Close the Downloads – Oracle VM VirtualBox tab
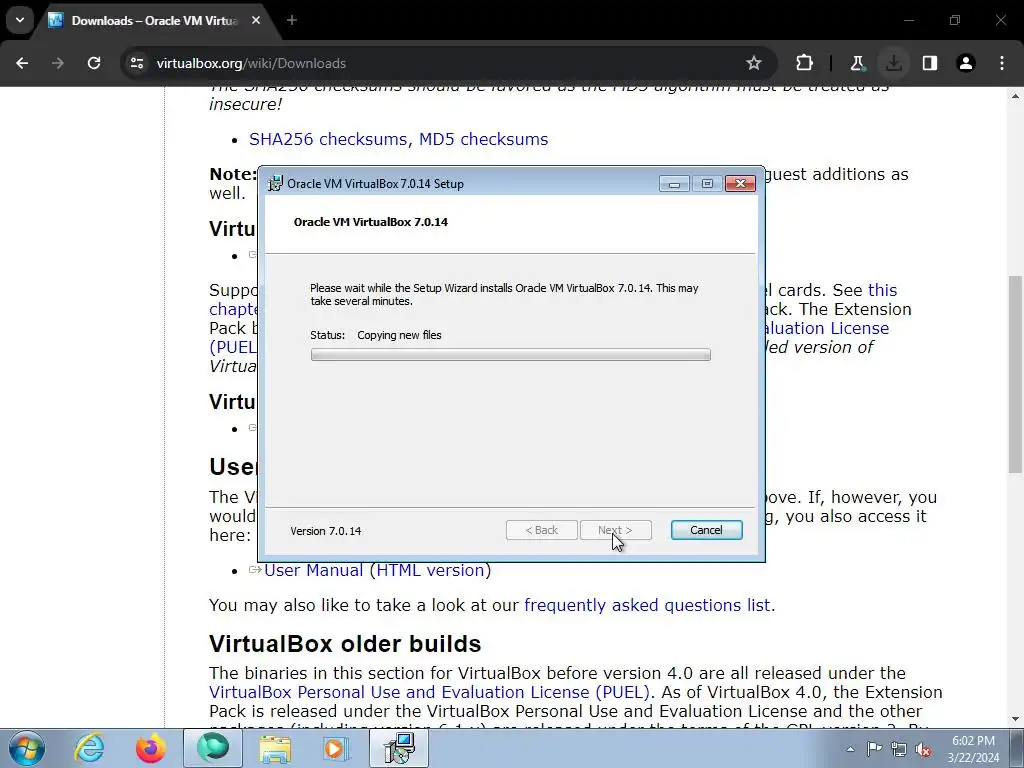 coord(256,20)
